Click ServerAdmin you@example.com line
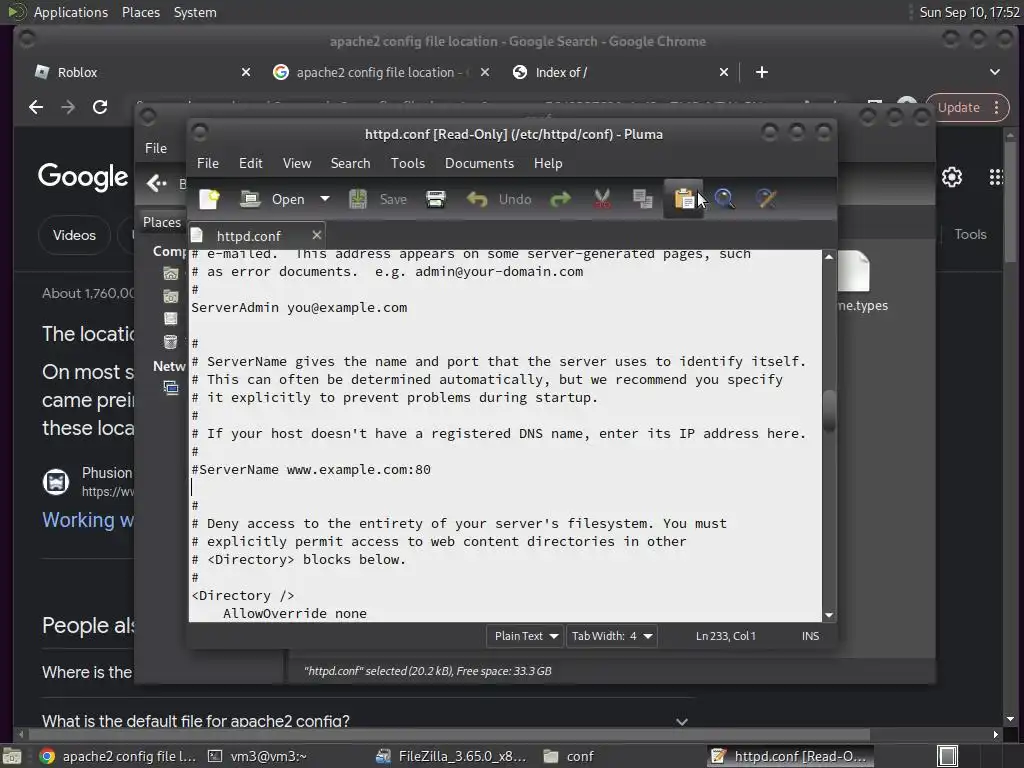Viewport: 1024px width, 768px height. point(299,308)
